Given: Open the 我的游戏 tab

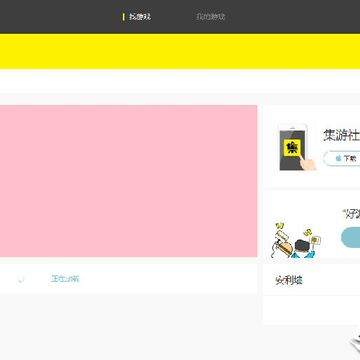Looking at the screenshot, I should click(x=211, y=17).
